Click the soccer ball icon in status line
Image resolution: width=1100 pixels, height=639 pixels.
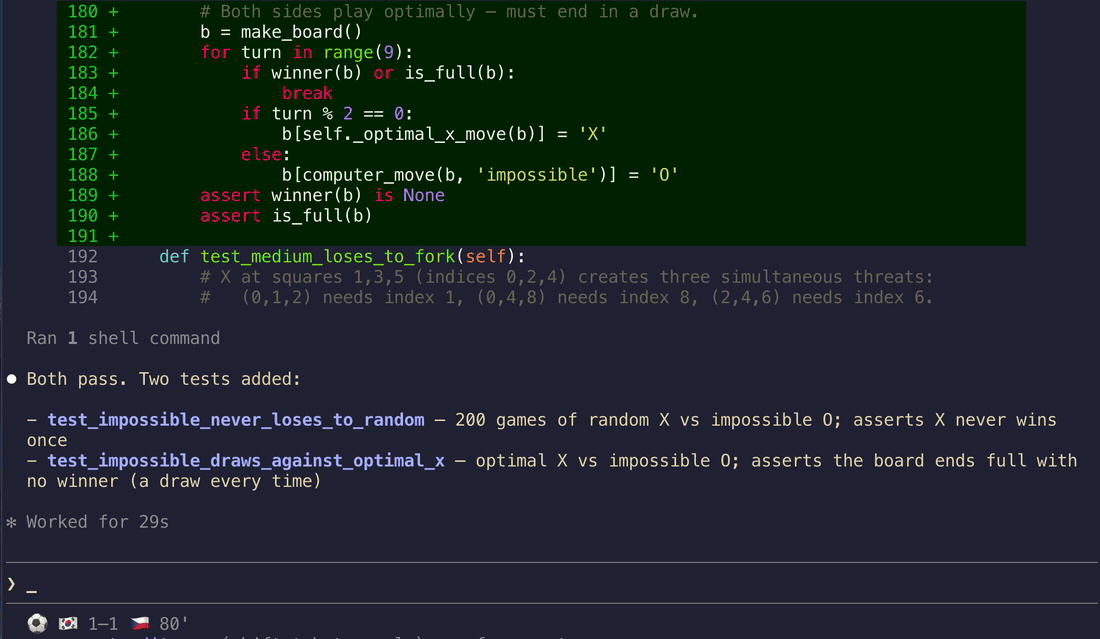[37, 623]
